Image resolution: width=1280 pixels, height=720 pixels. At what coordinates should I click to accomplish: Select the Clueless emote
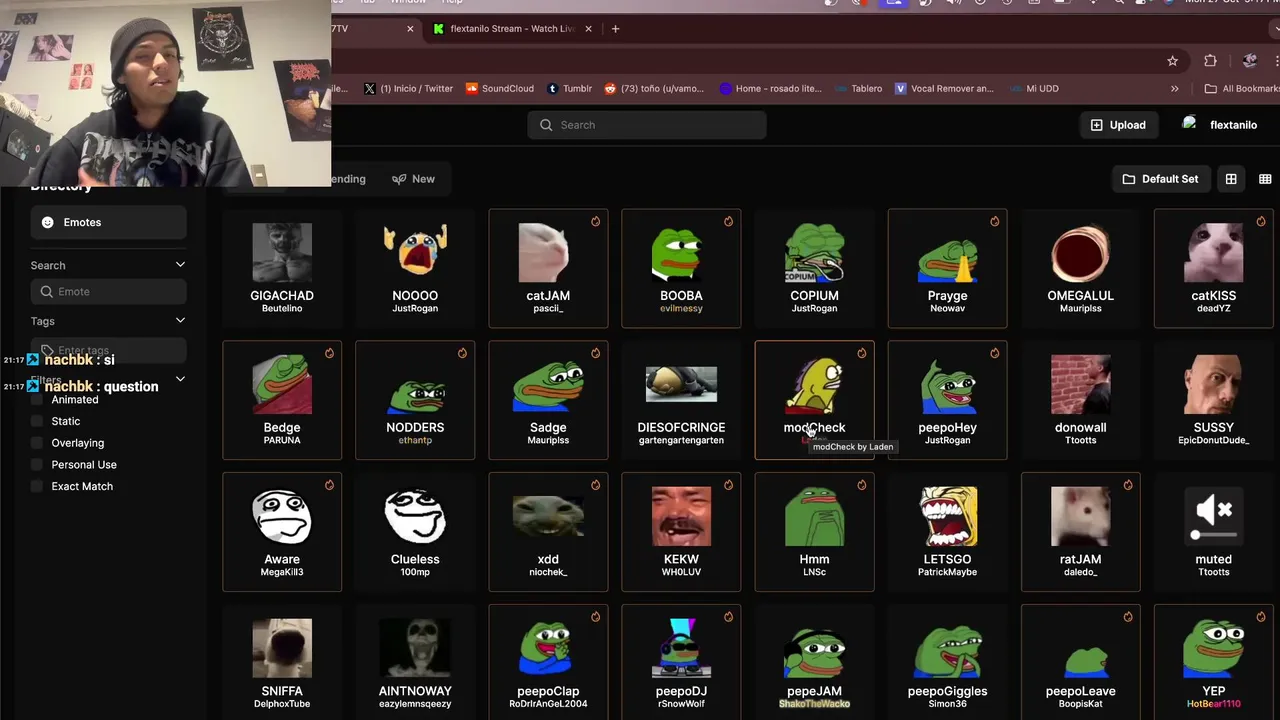click(415, 532)
